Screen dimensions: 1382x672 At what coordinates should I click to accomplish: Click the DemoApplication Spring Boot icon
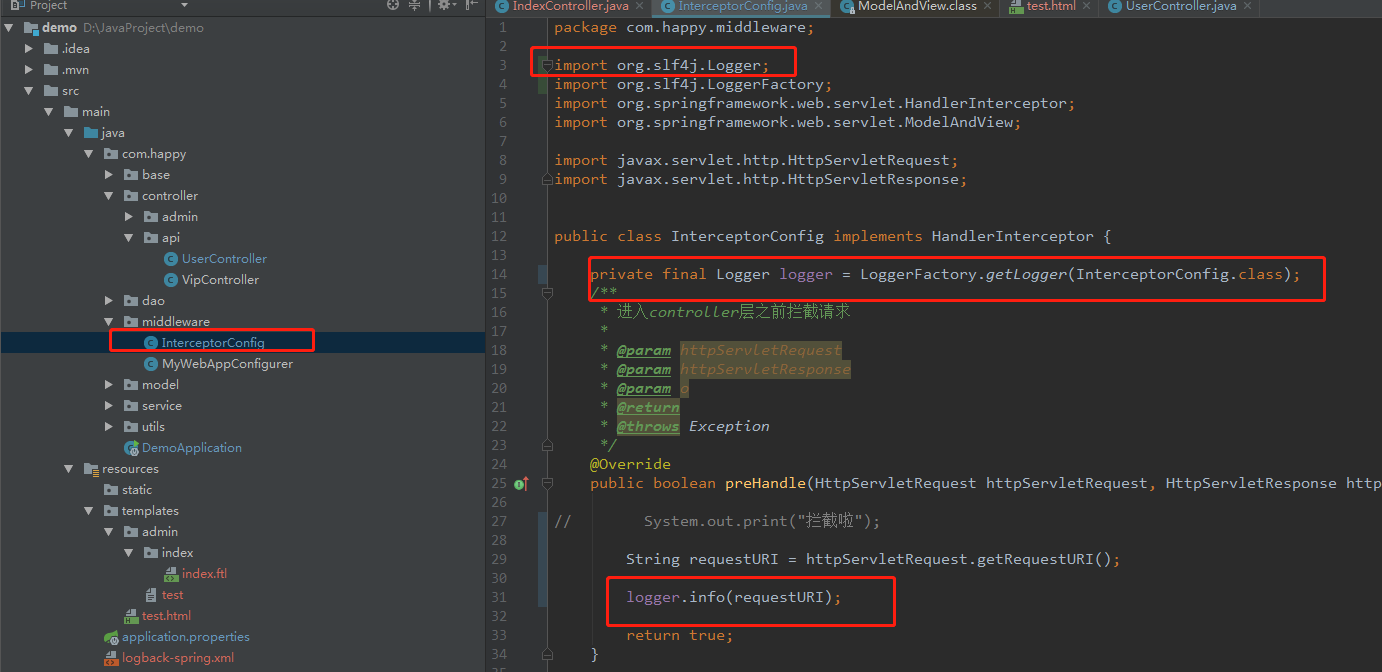[x=131, y=448]
